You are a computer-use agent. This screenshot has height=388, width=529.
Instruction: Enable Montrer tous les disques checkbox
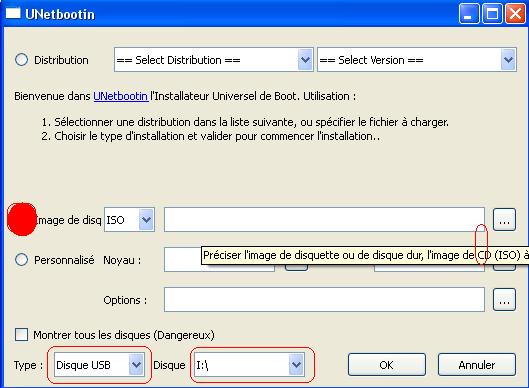(x=21, y=335)
